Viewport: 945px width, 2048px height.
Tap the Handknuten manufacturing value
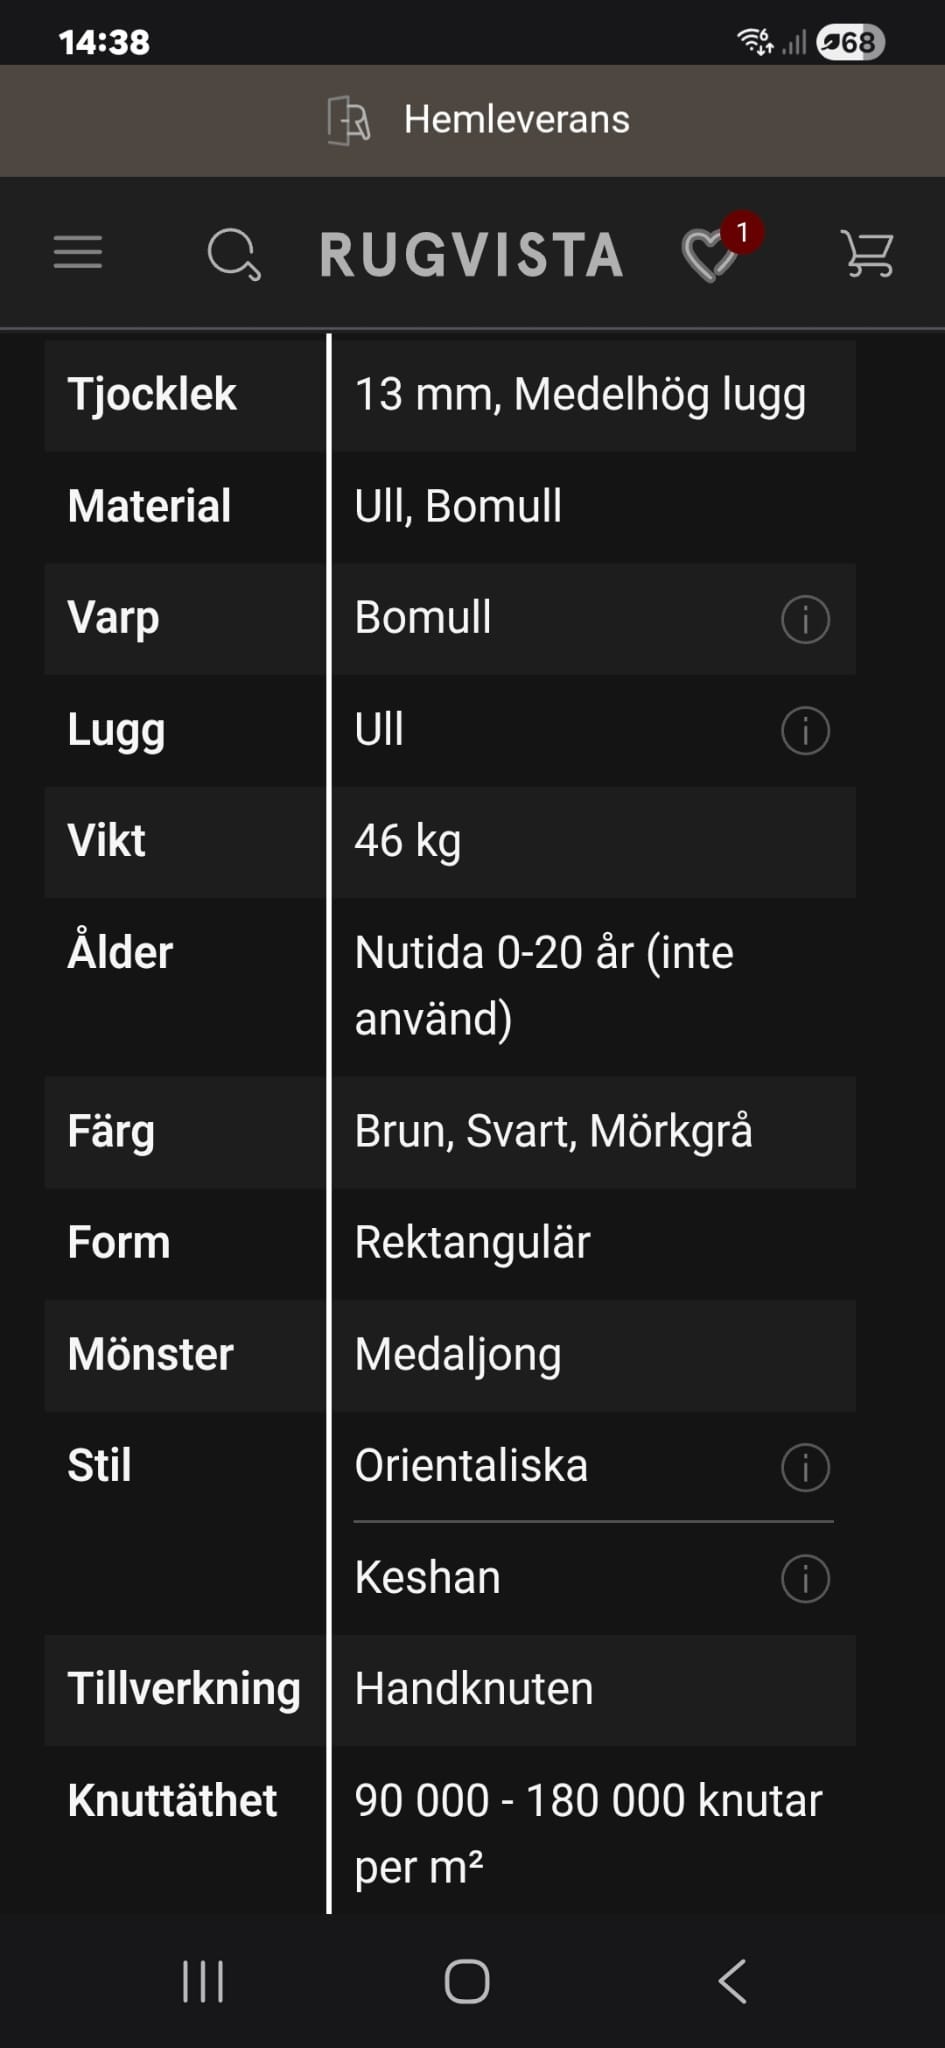pos(474,1689)
